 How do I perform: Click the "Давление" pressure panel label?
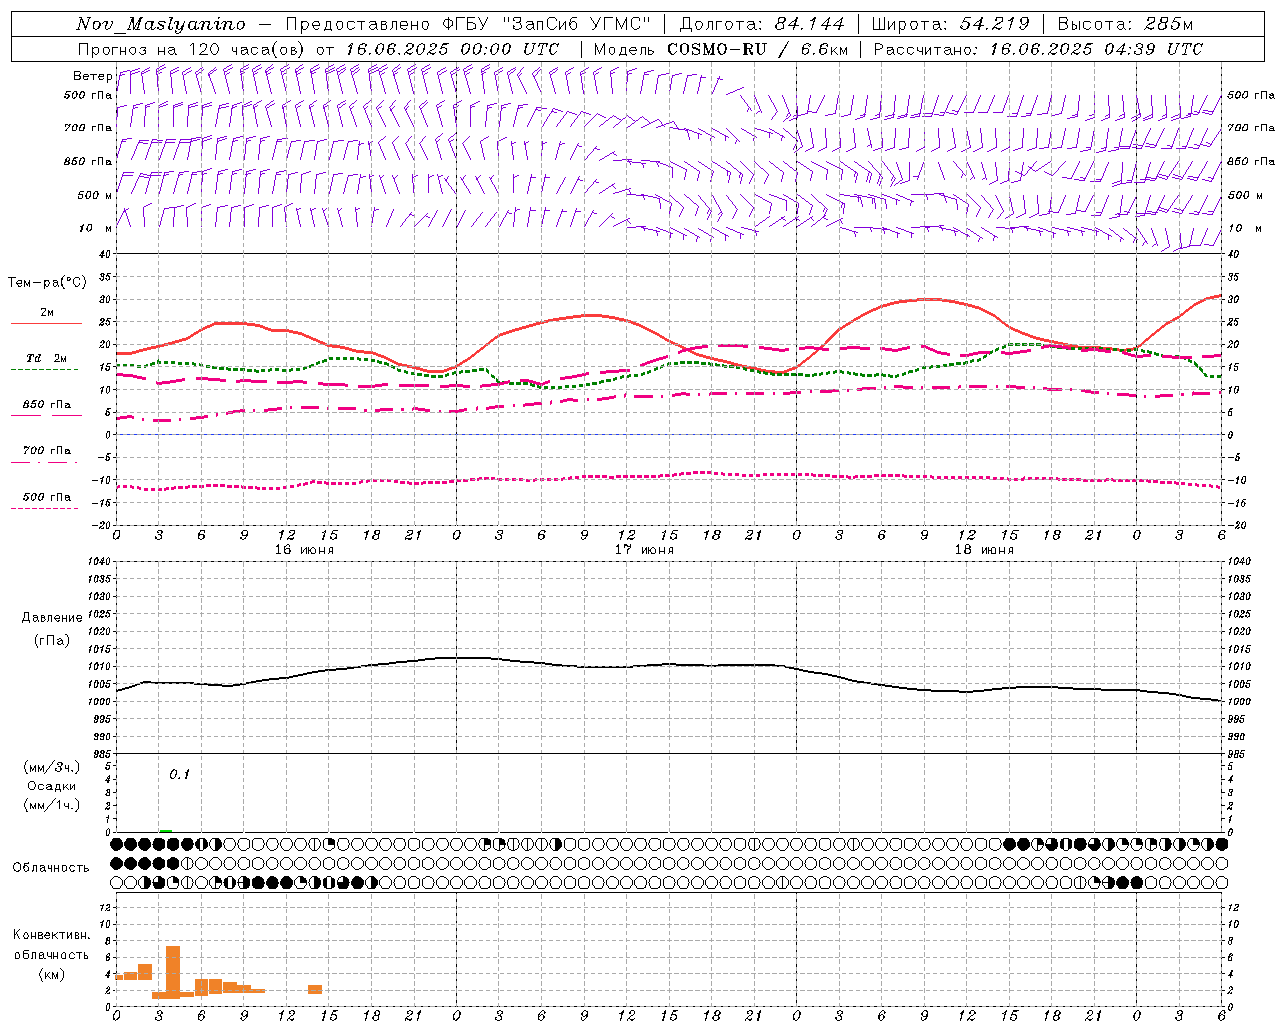52,618
